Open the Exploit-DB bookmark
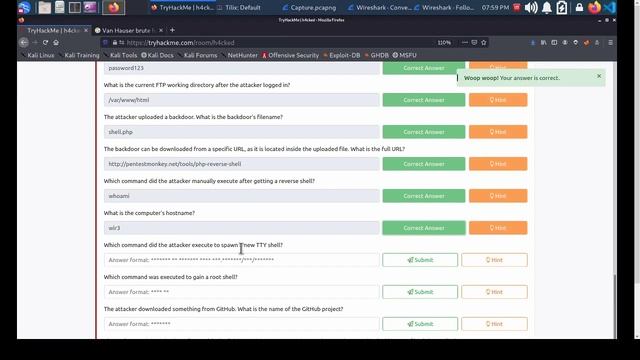640x360 pixels. [342, 55]
